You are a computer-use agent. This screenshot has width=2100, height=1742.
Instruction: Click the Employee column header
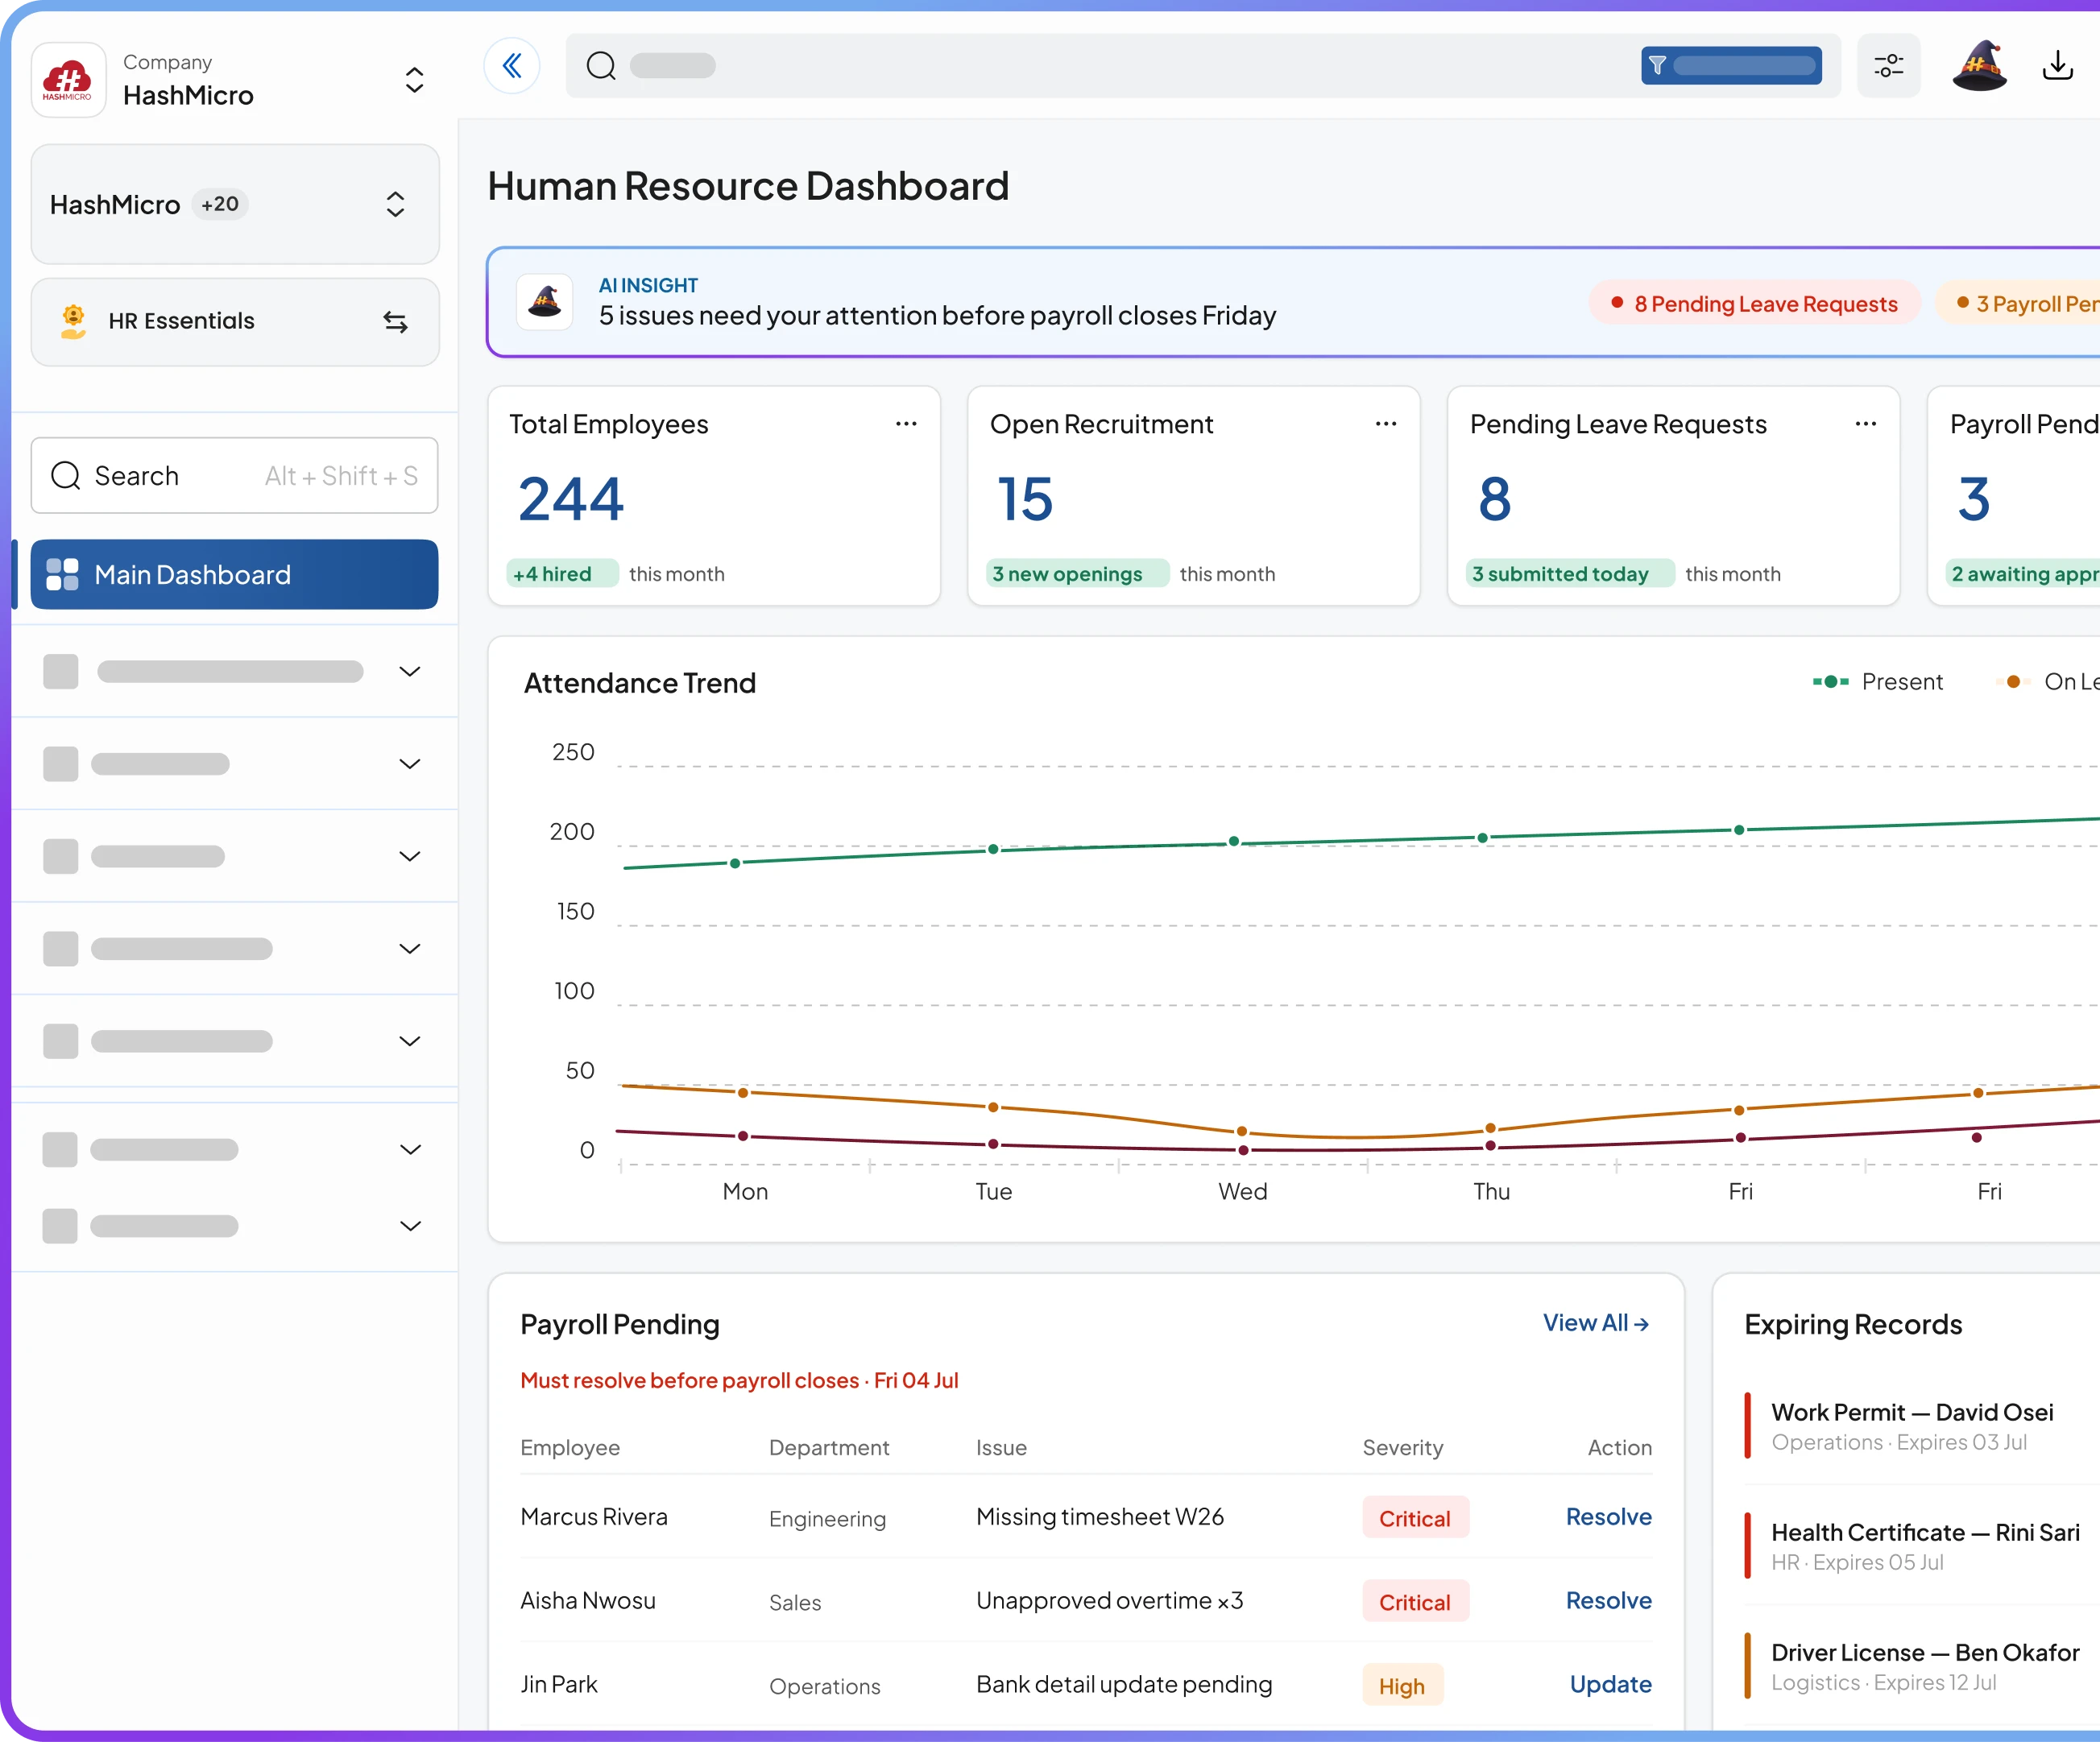point(570,1448)
